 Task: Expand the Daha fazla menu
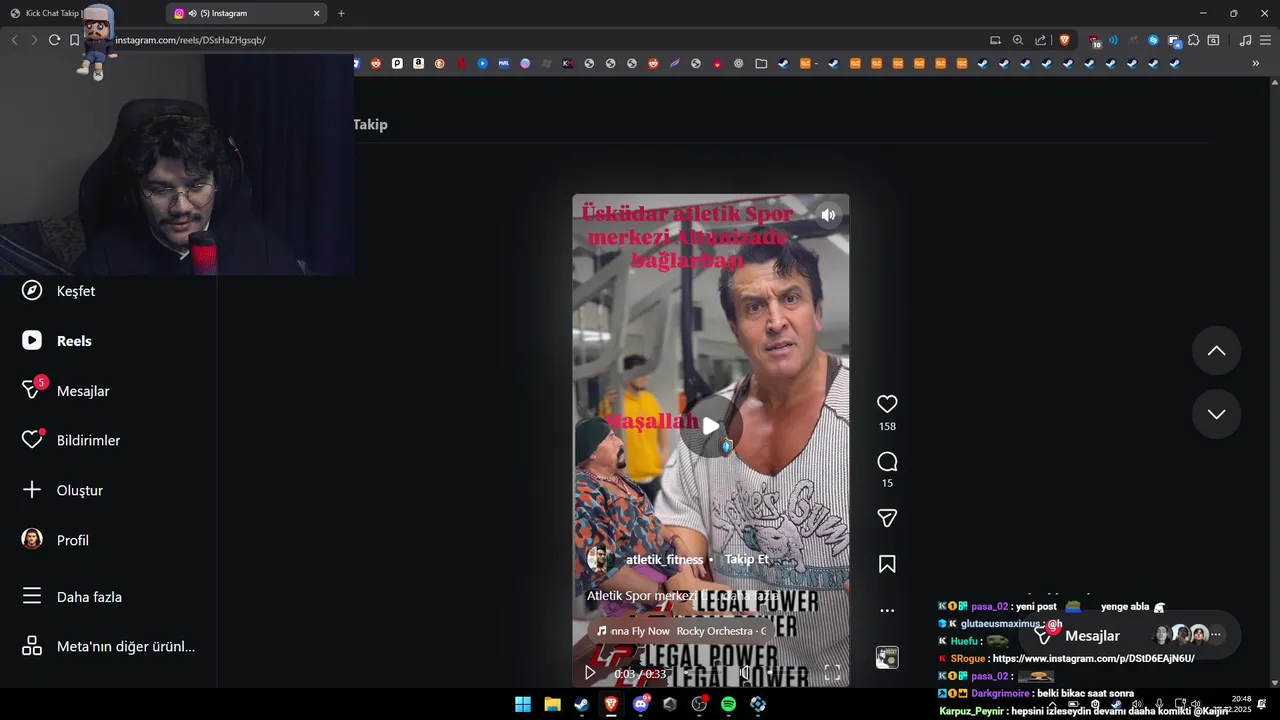tap(71, 597)
